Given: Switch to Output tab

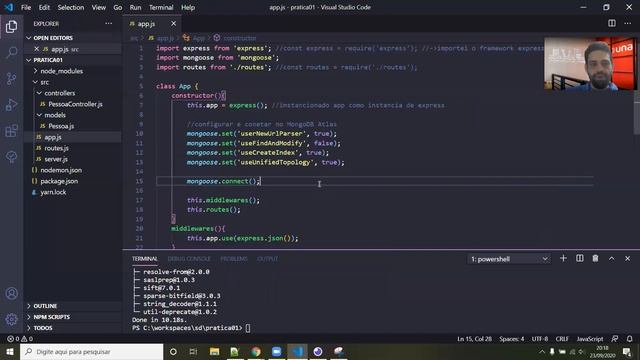Looking at the screenshot, I should (x=267, y=259).
